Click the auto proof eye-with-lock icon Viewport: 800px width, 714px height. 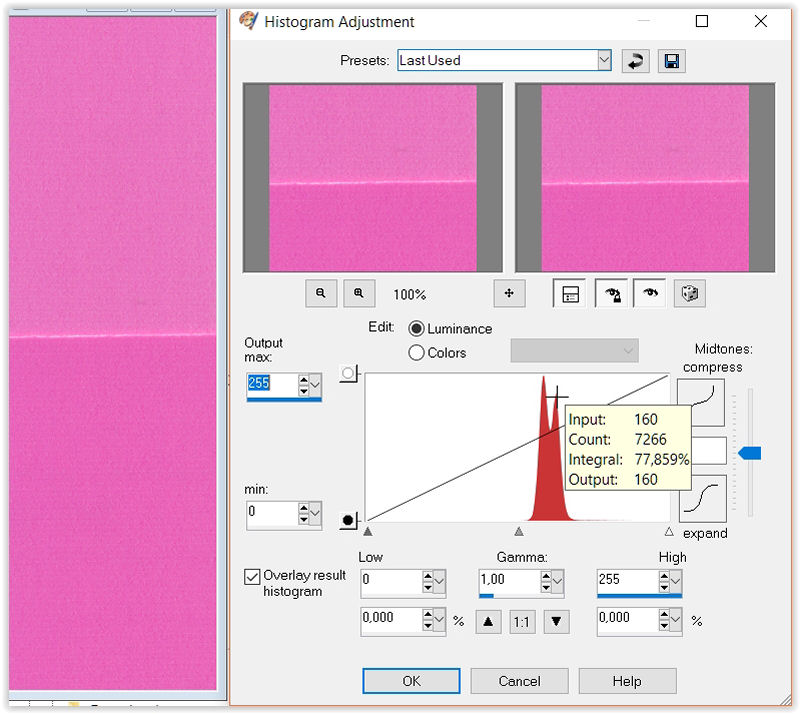611,293
